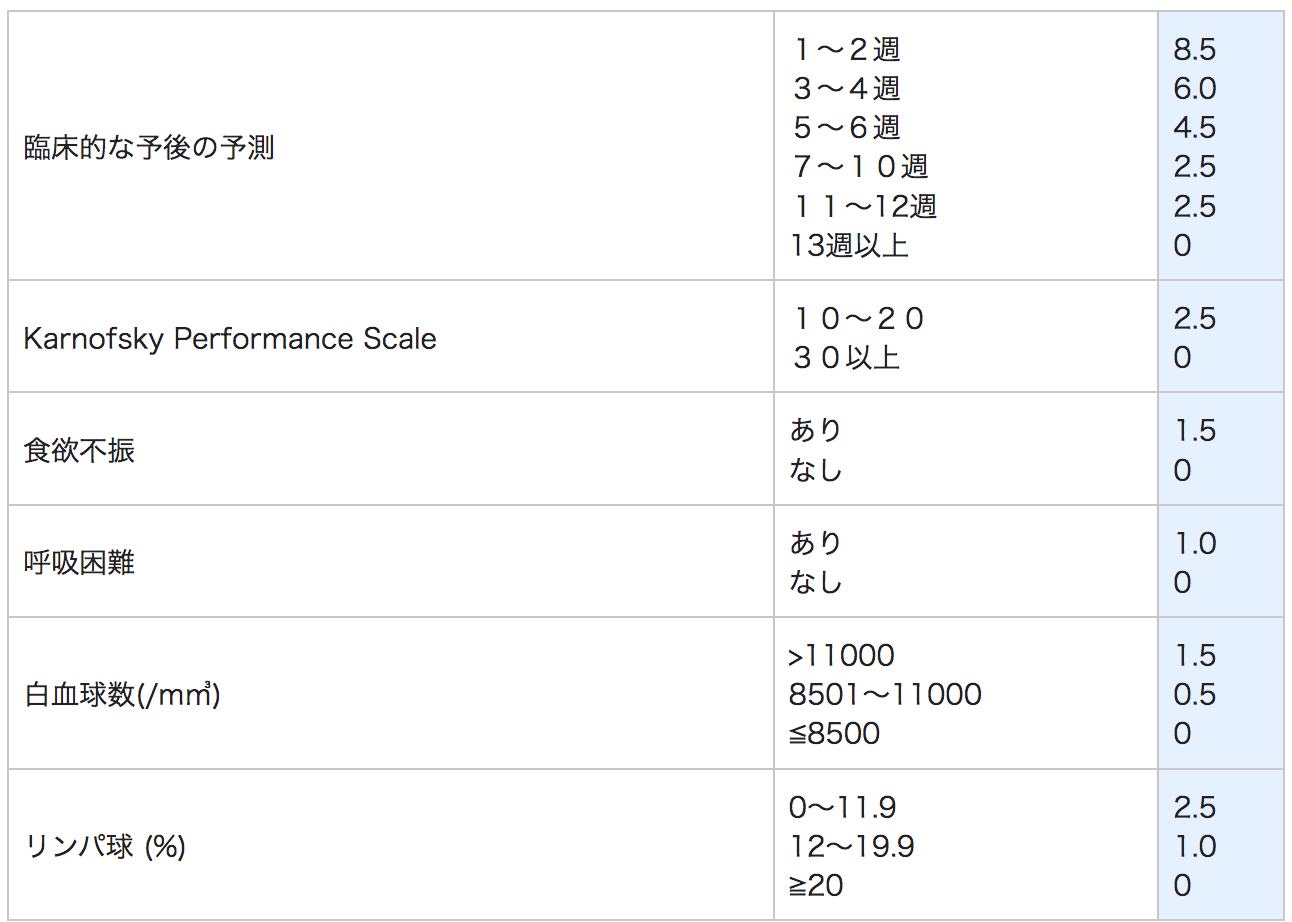The height and width of the screenshot is (922, 1292).
Task: Click the 白血球数(/mm³) row label
Action: (x=122, y=695)
